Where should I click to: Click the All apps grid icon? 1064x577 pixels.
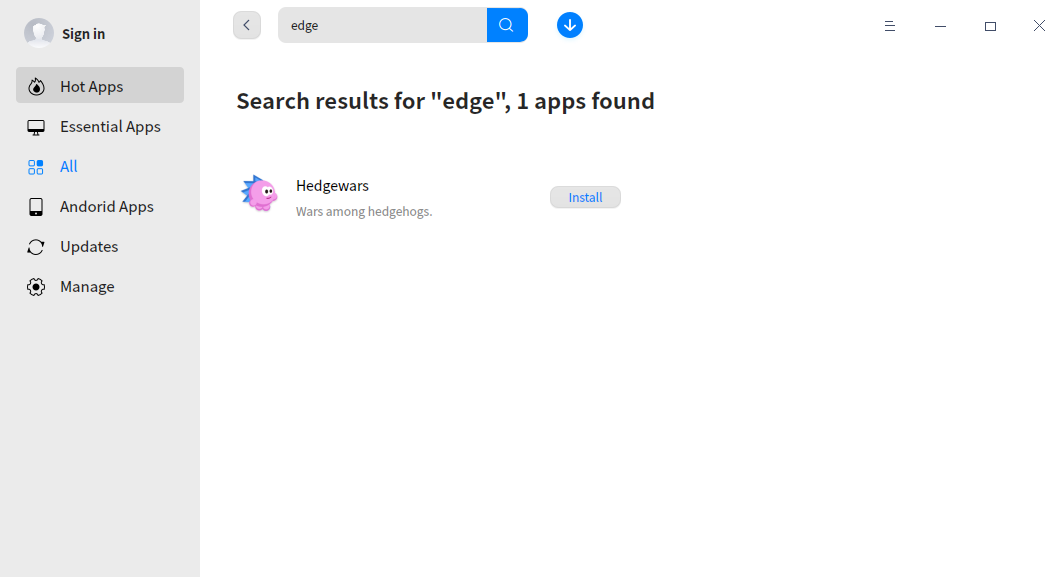pos(36,166)
